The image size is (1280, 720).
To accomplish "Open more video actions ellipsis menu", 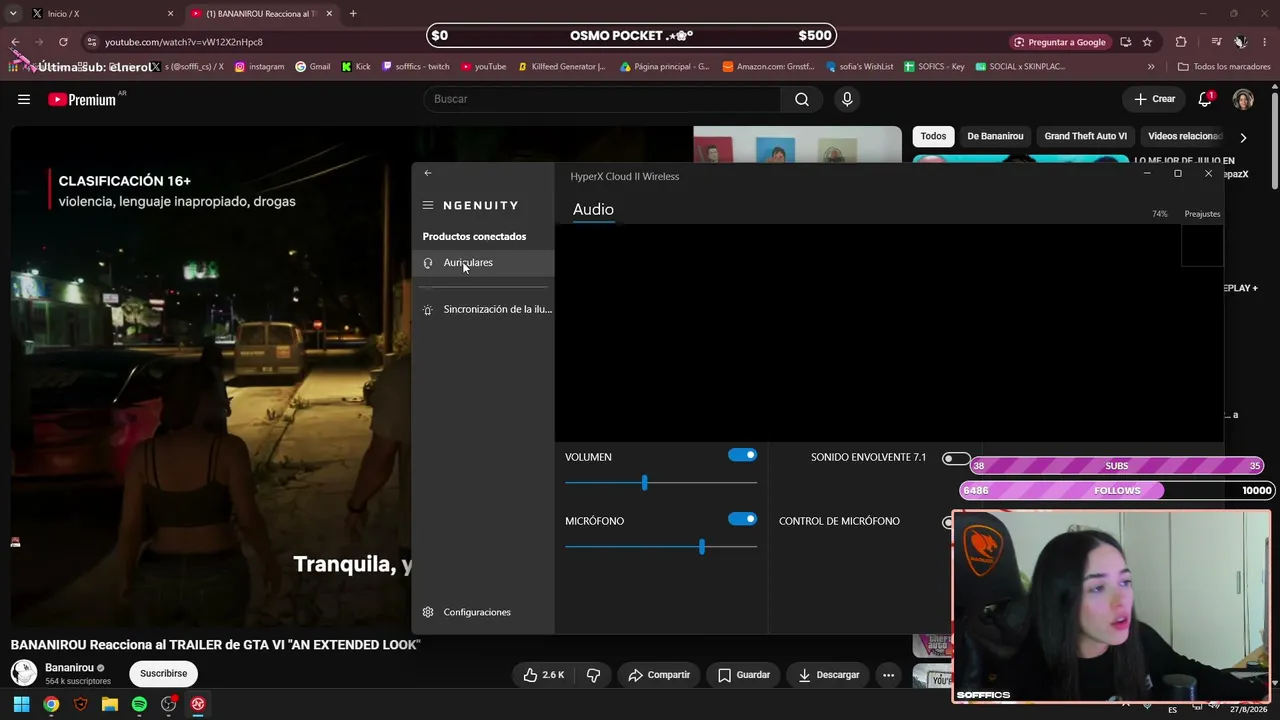I will pyautogui.click(x=888, y=675).
